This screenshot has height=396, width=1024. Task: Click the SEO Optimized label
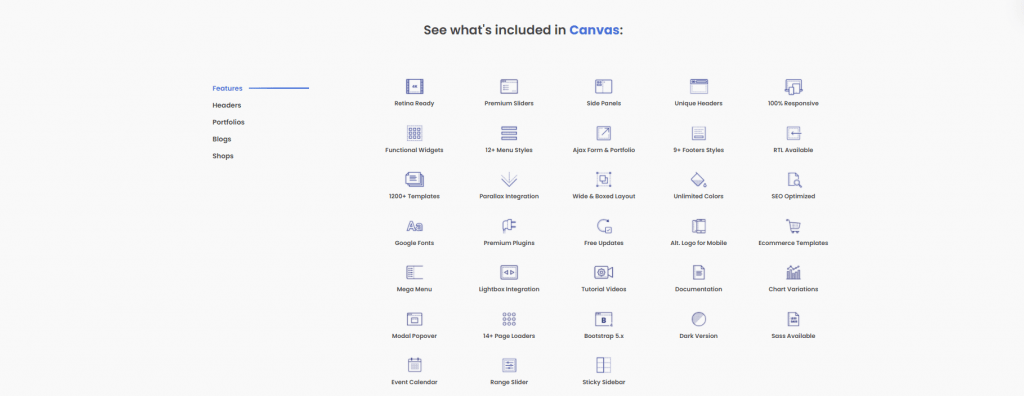(x=793, y=197)
